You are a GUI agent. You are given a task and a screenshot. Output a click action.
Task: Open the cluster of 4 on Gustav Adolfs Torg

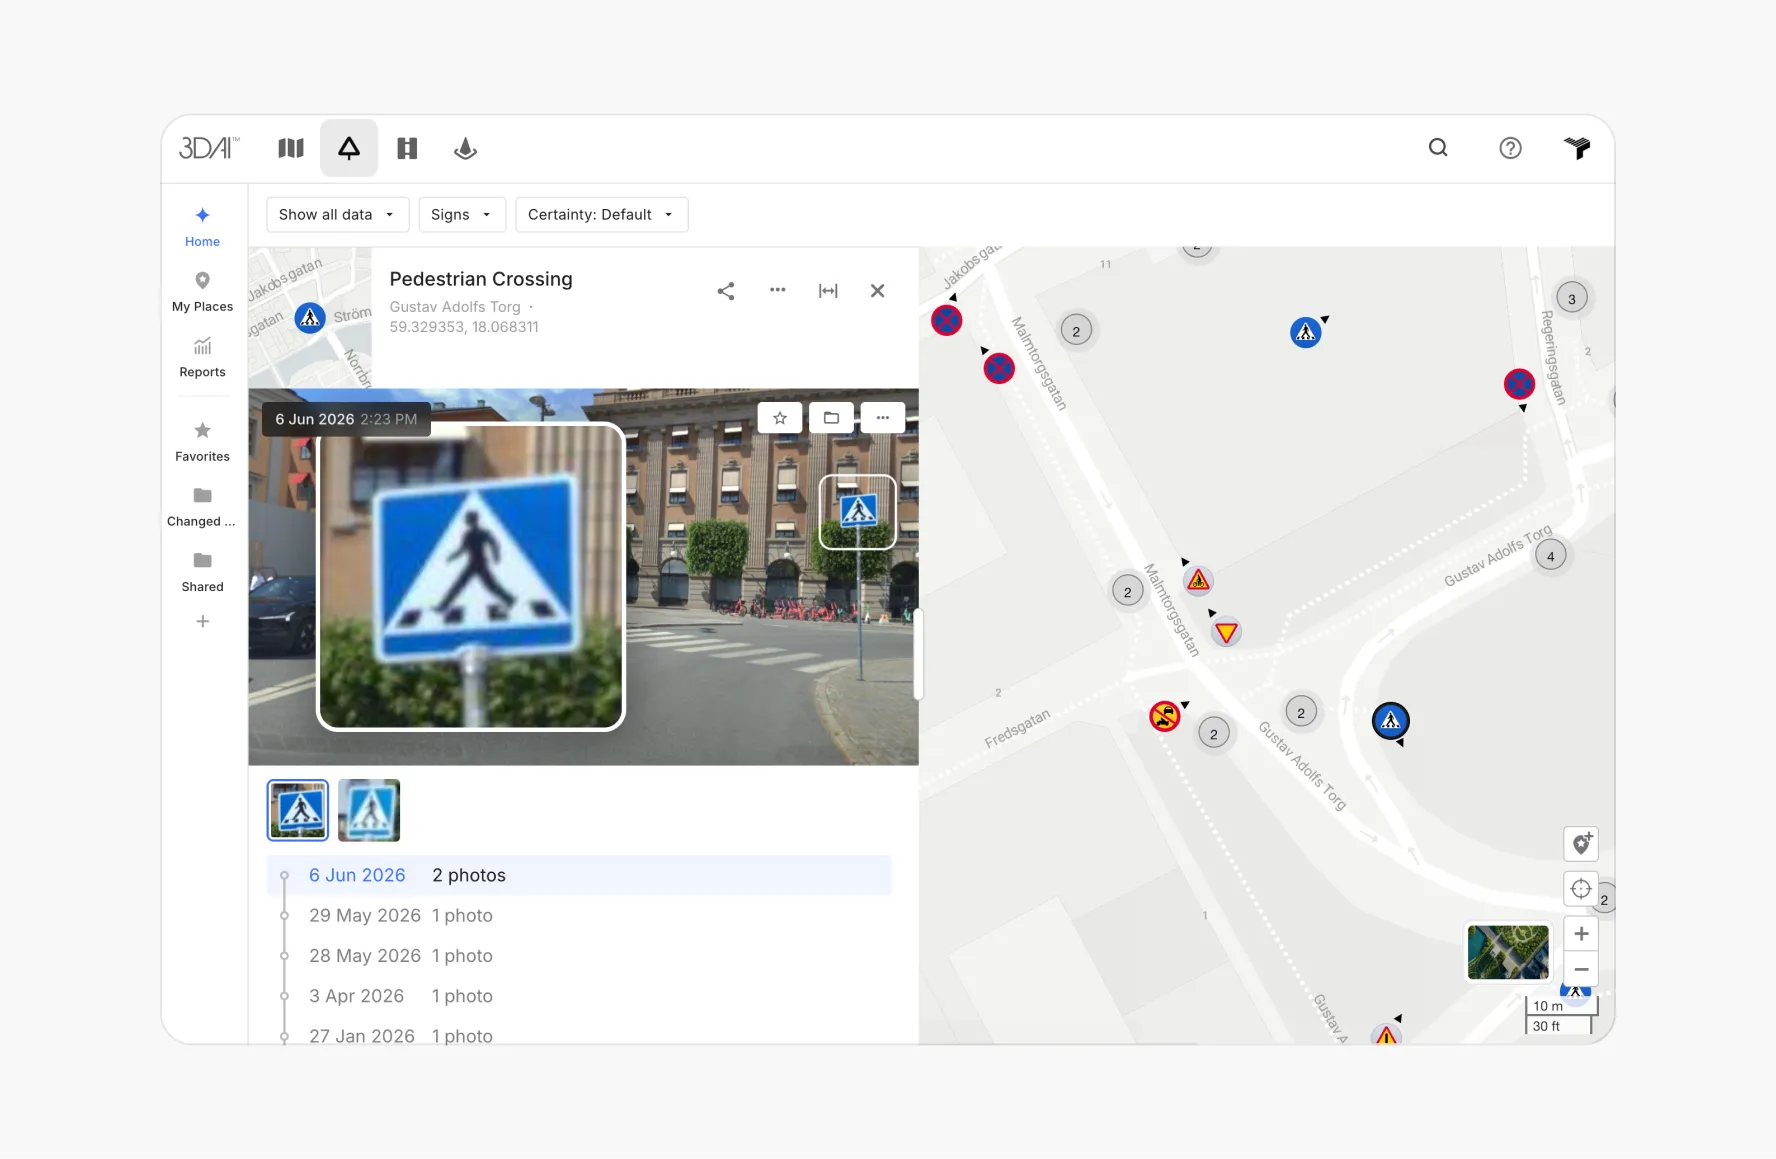click(x=1551, y=556)
